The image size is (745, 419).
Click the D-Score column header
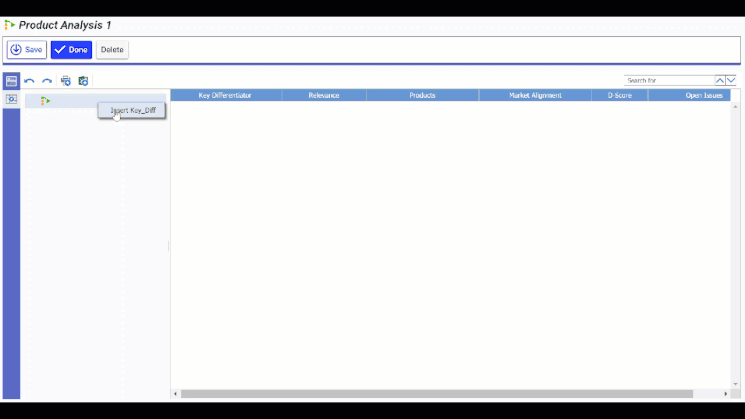tap(619, 96)
